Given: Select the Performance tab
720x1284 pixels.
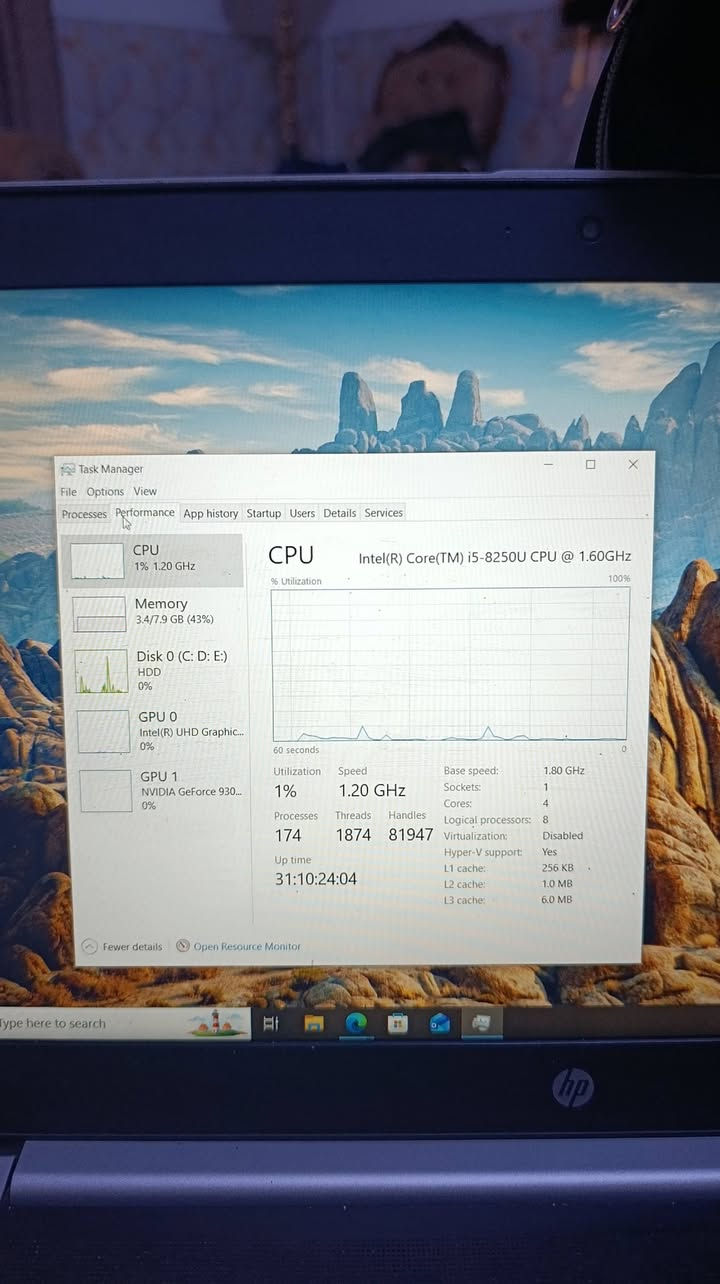Looking at the screenshot, I should pos(145,513).
